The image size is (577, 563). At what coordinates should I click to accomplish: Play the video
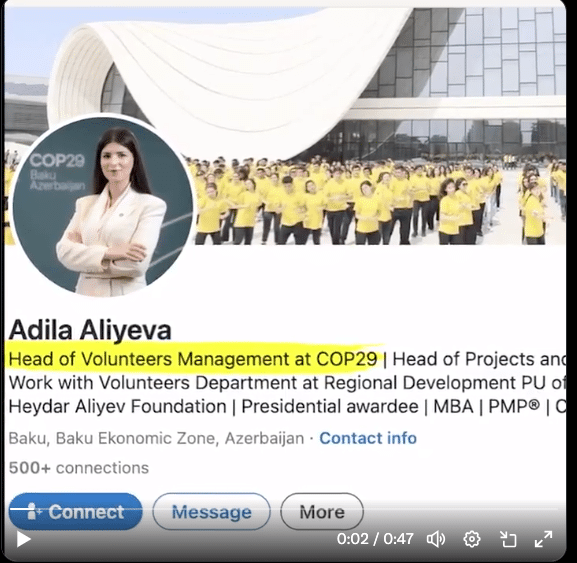tap(24, 539)
